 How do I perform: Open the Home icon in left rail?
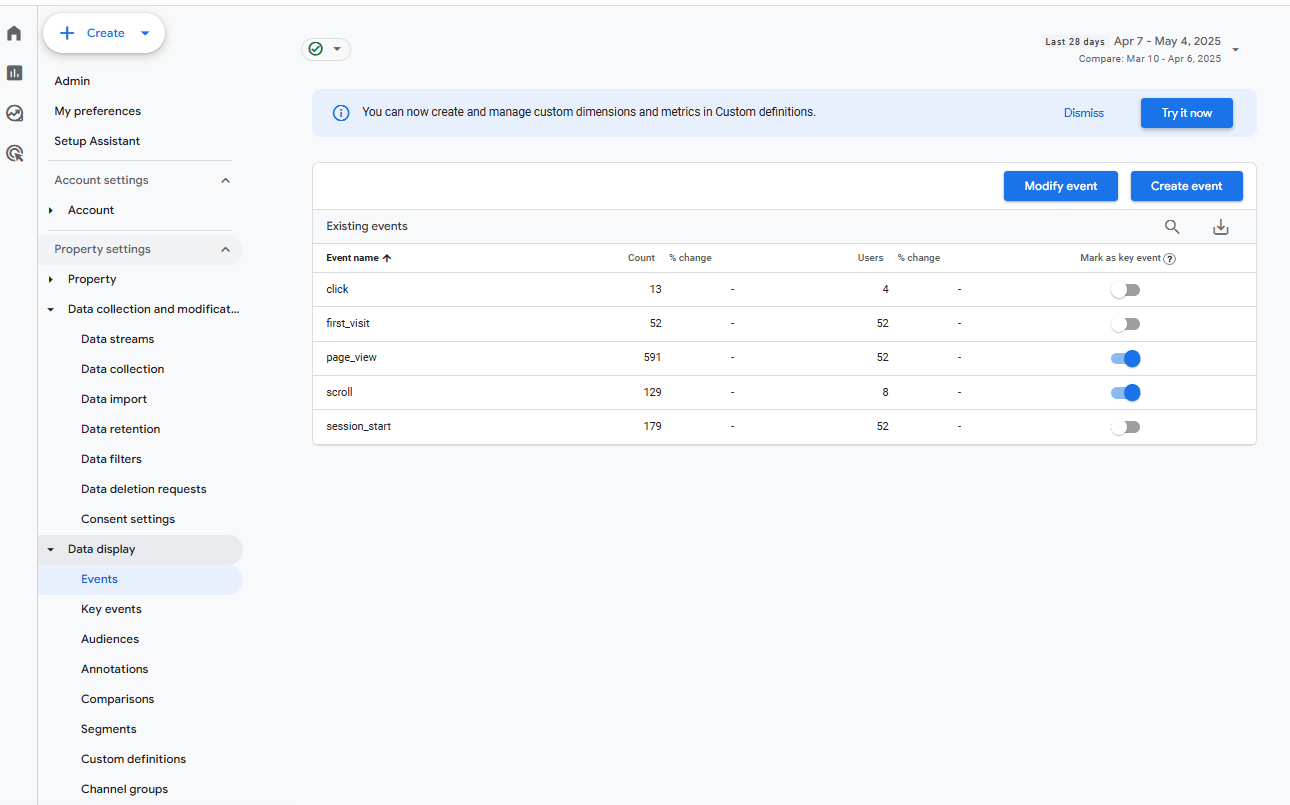tap(14, 33)
